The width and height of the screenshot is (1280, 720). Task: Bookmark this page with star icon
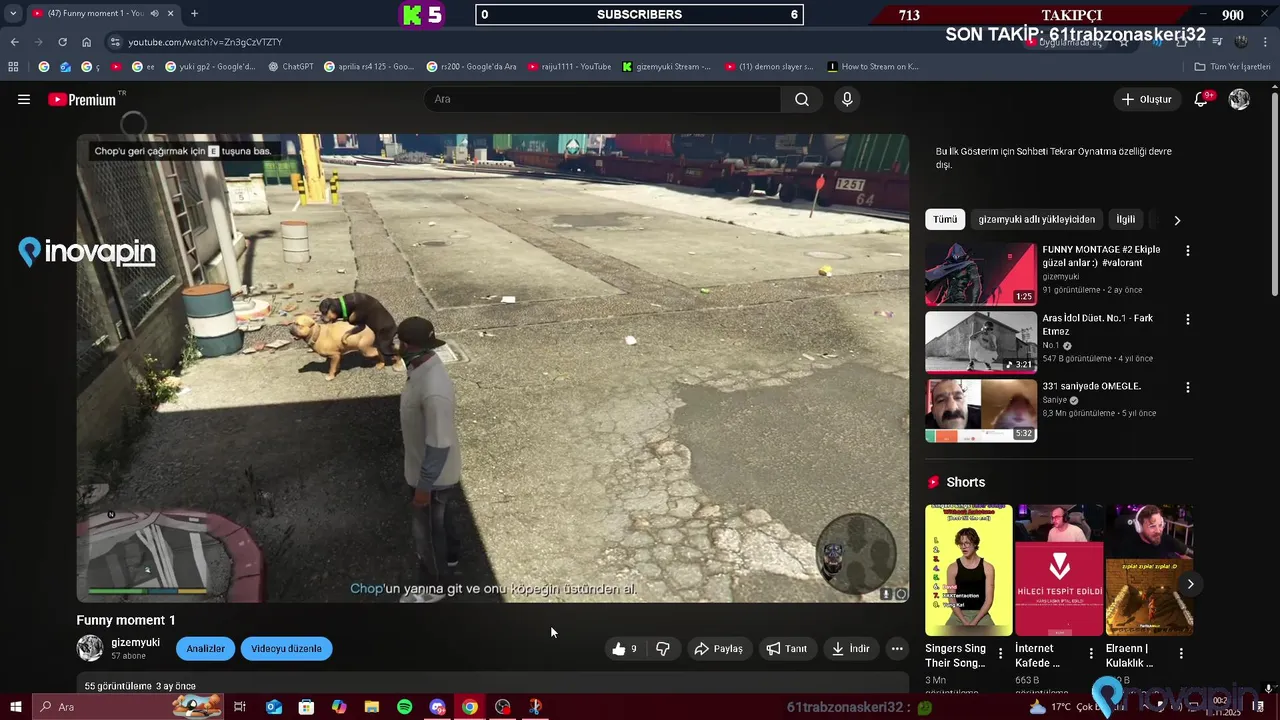pyautogui.click(x=1124, y=42)
